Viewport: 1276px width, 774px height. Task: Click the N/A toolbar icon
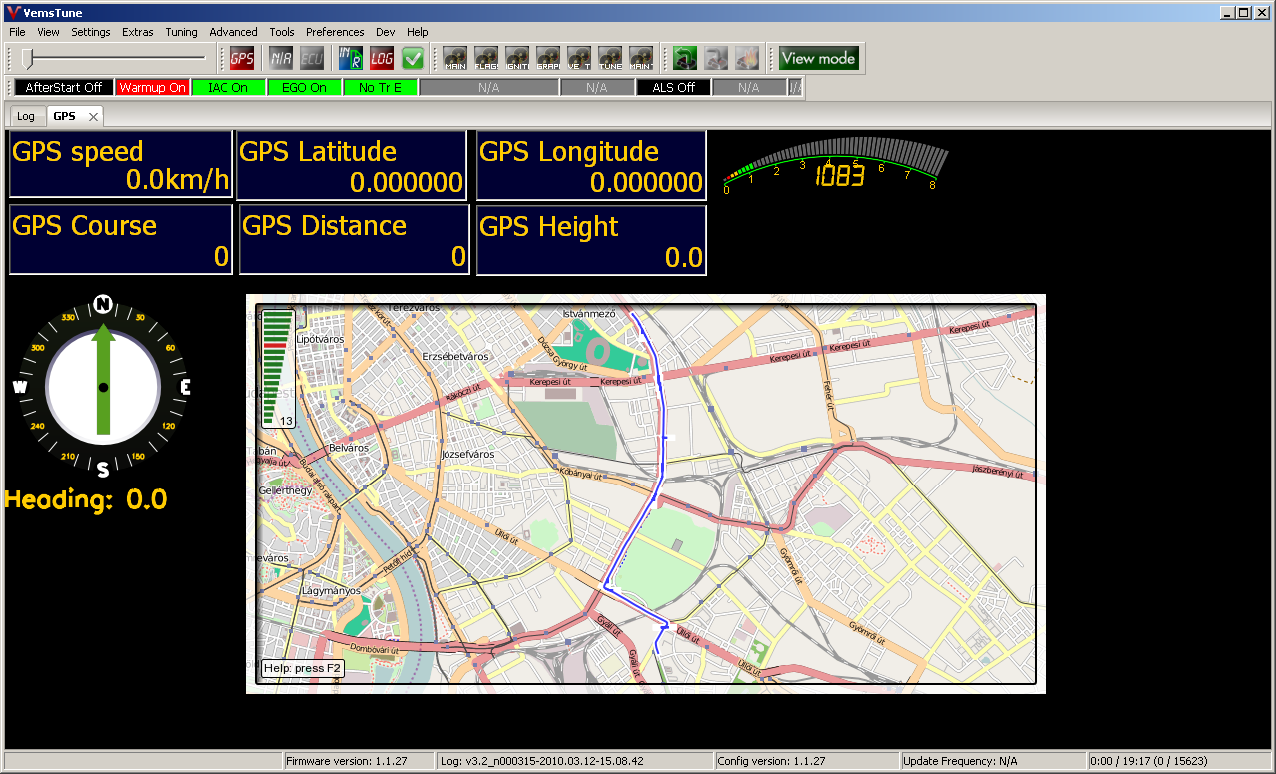[281, 58]
